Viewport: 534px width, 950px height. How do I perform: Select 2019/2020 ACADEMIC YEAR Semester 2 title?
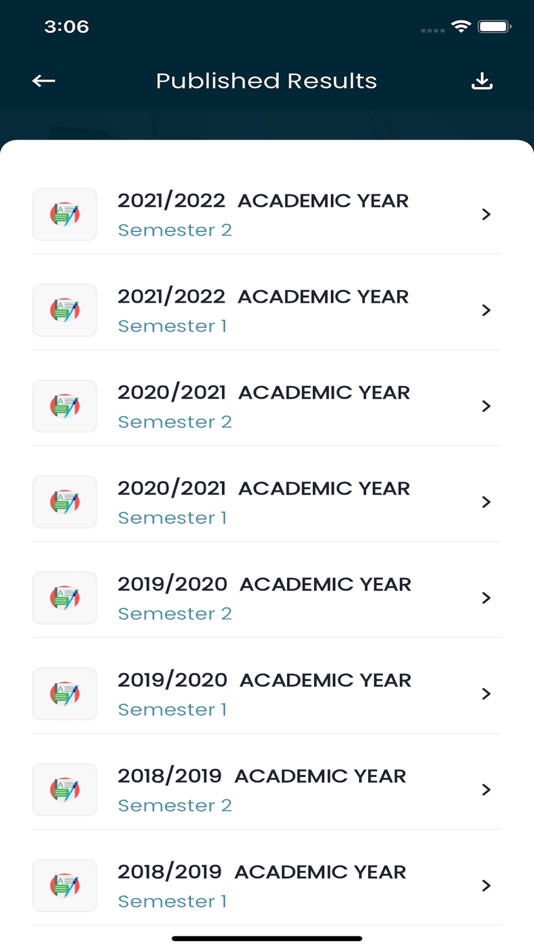pyautogui.click(x=264, y=584)
